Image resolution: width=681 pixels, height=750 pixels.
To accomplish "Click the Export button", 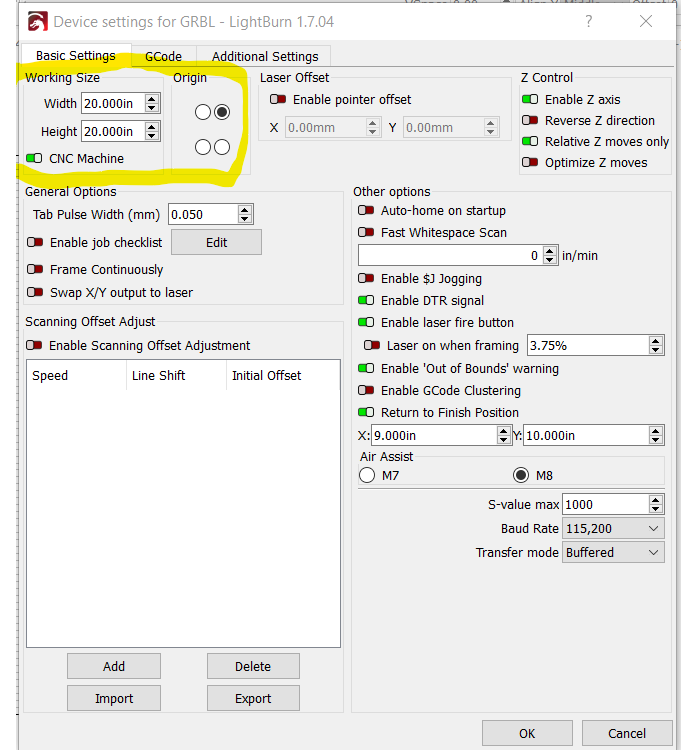I will [253, 698].
